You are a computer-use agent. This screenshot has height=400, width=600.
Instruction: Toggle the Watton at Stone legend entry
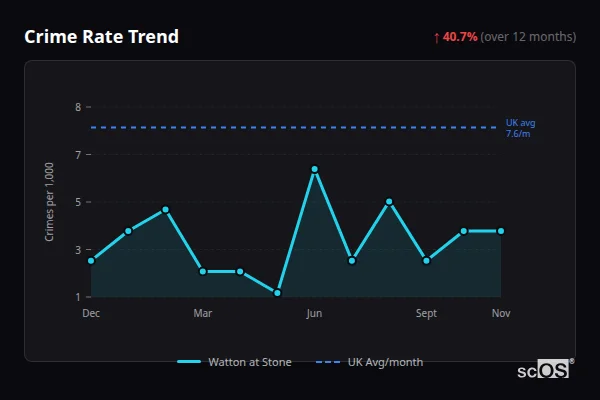click(235, 362)
